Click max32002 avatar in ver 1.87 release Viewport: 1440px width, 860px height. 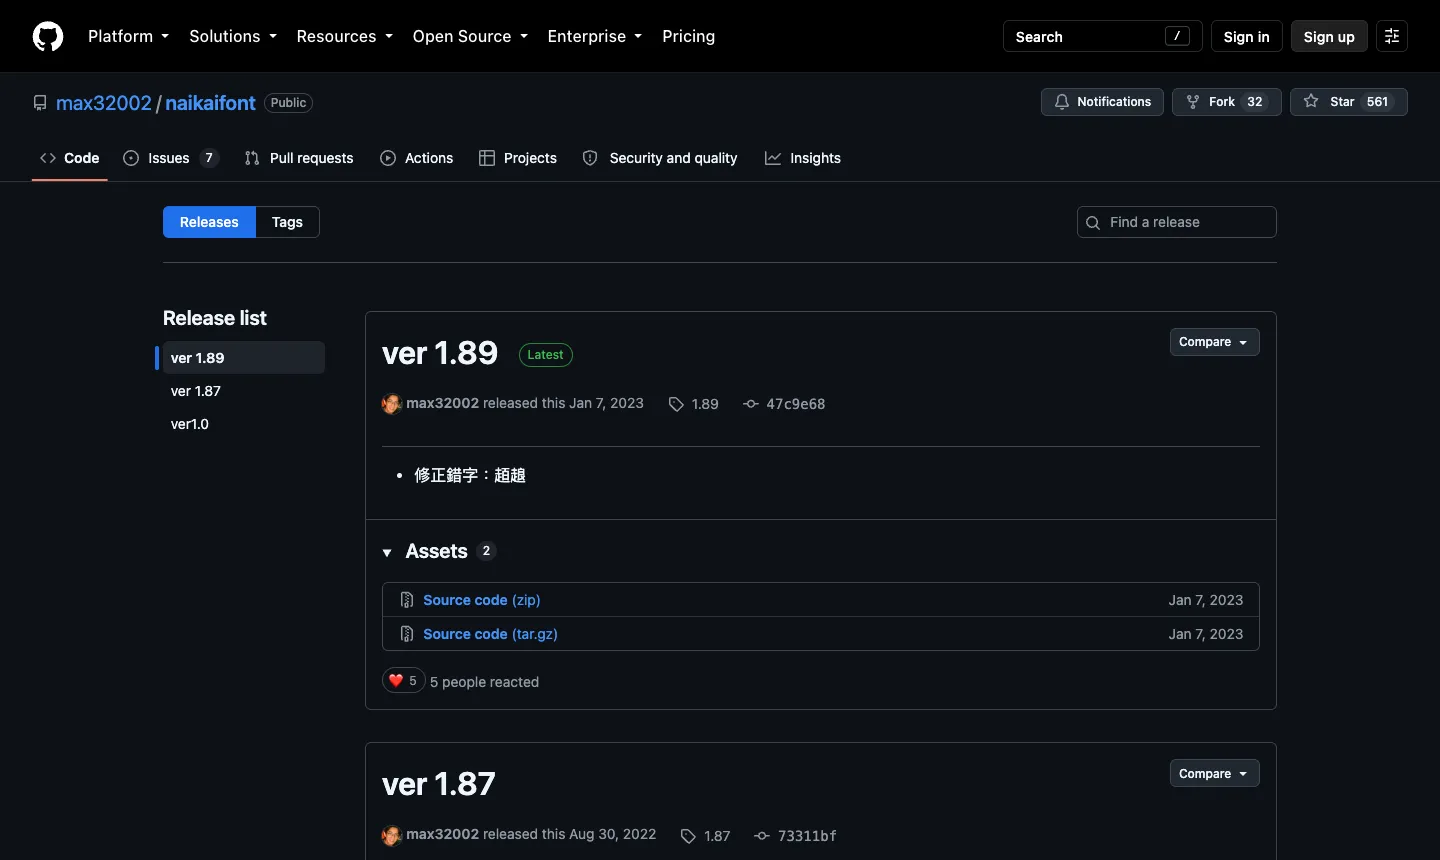392,835
